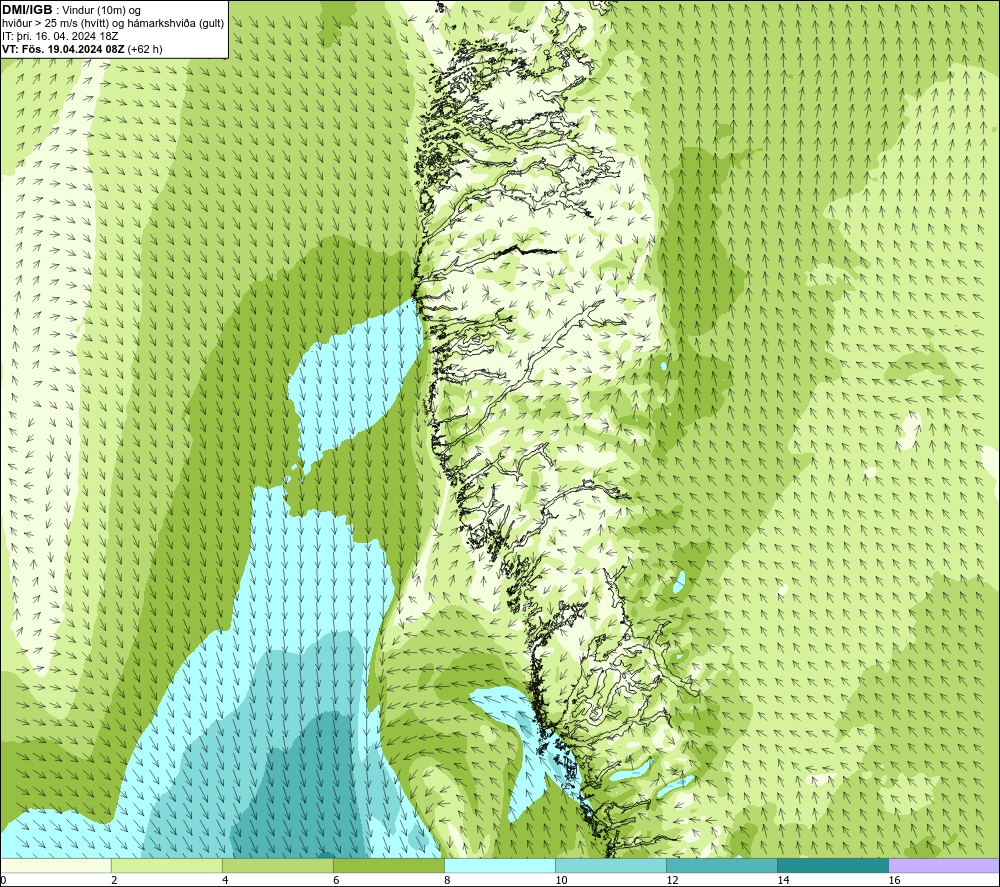Click legend tick label '14'

pyautogui.click(x=783, y=881)
